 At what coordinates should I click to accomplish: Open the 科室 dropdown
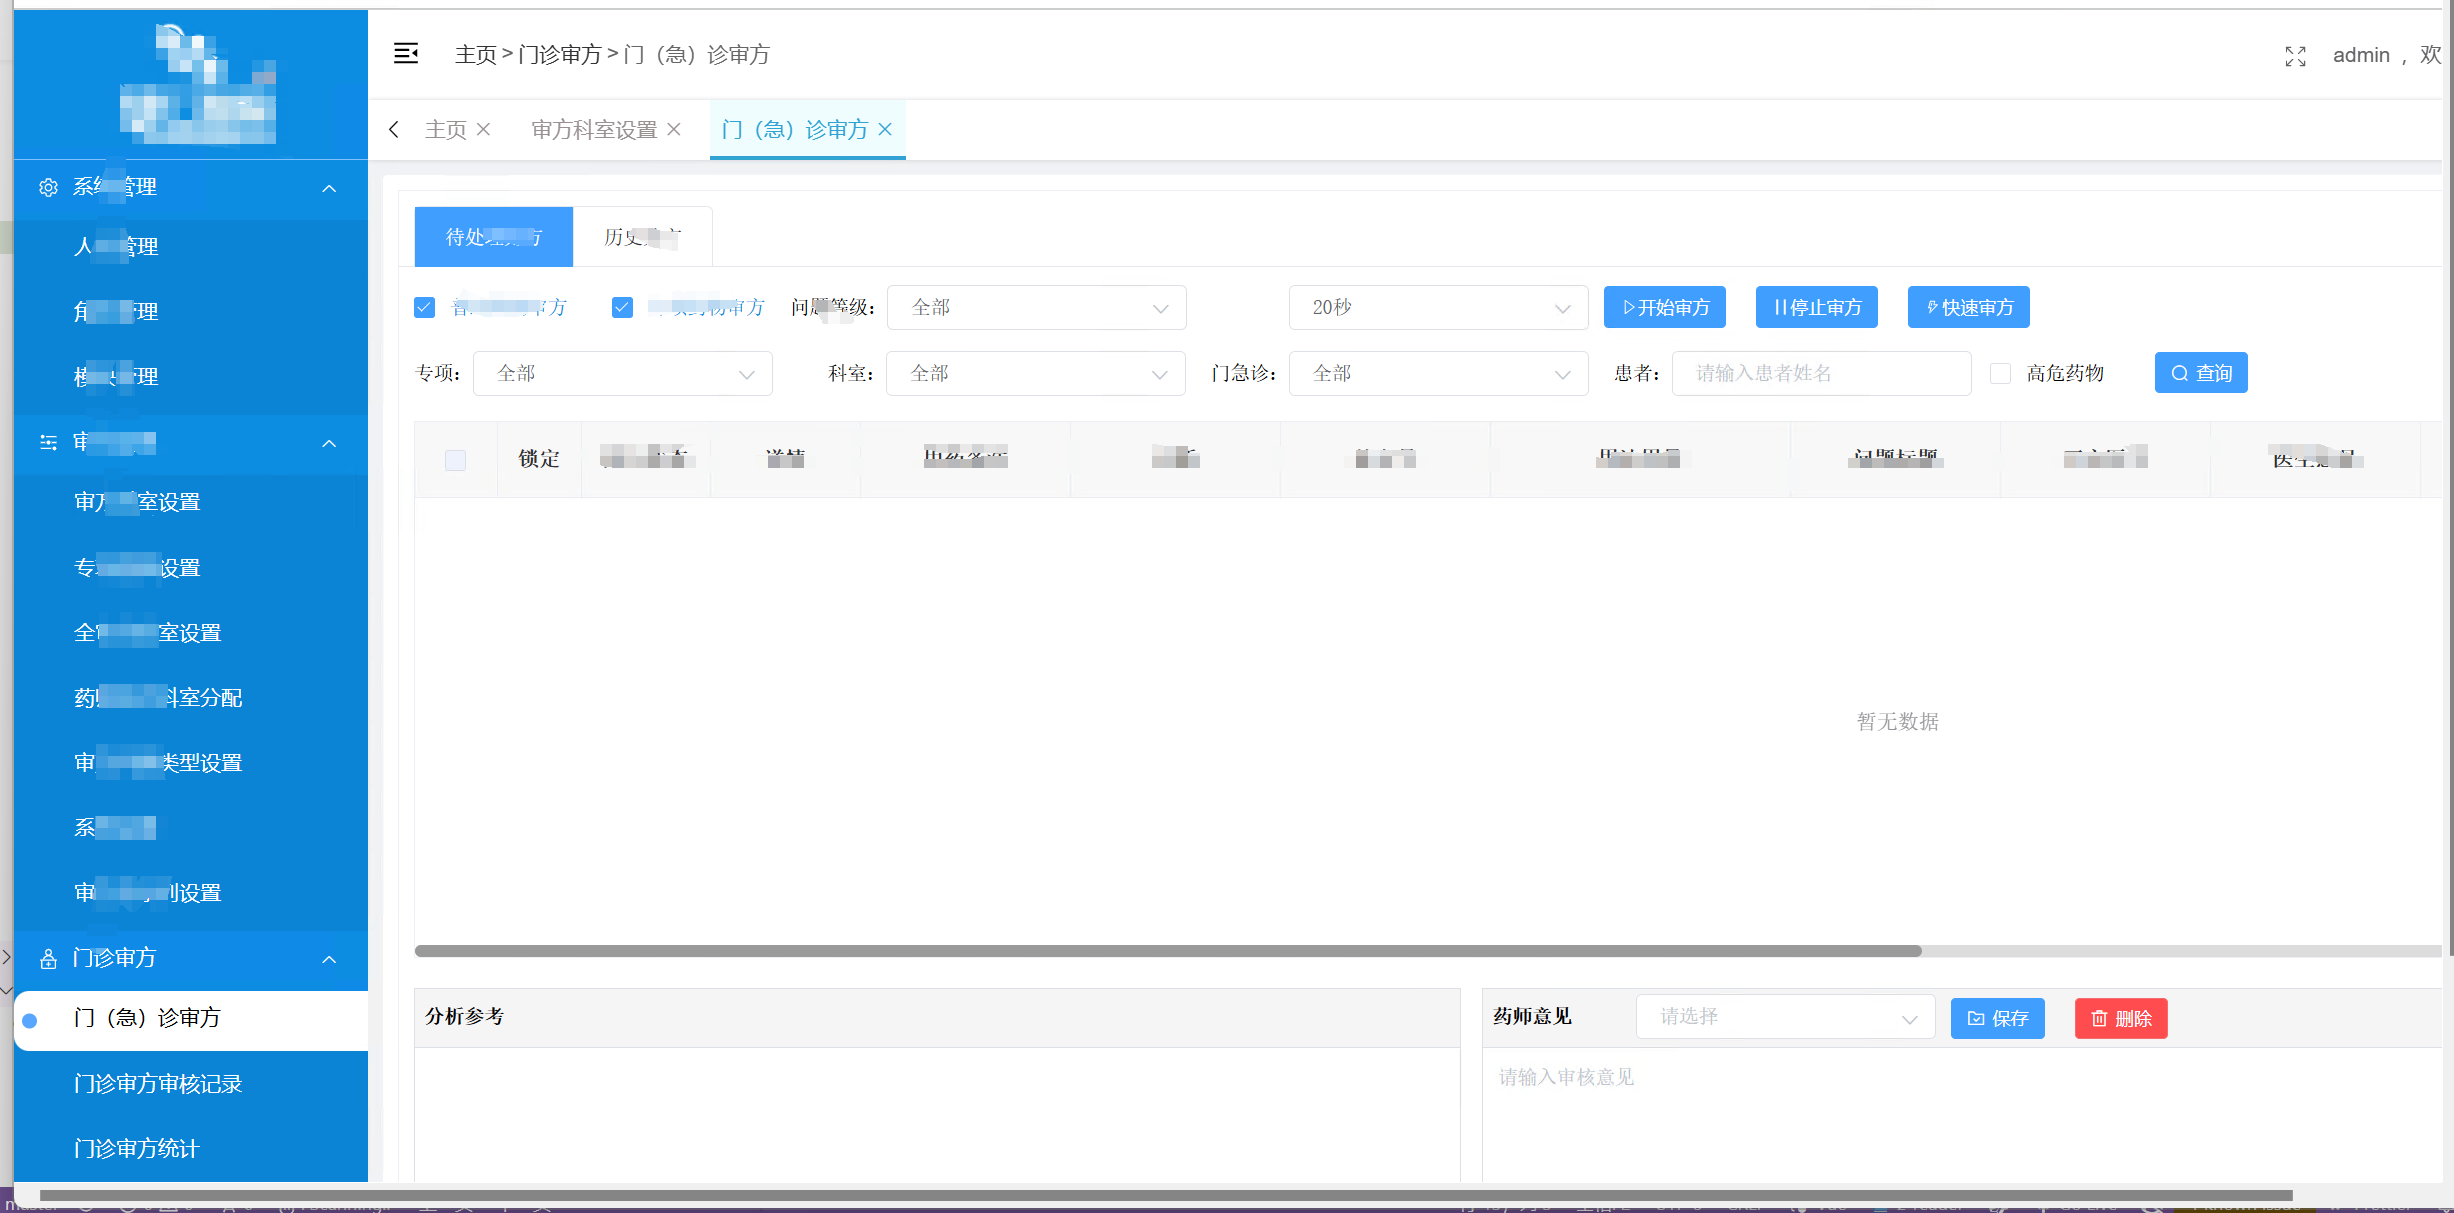tap(1036, 373)
